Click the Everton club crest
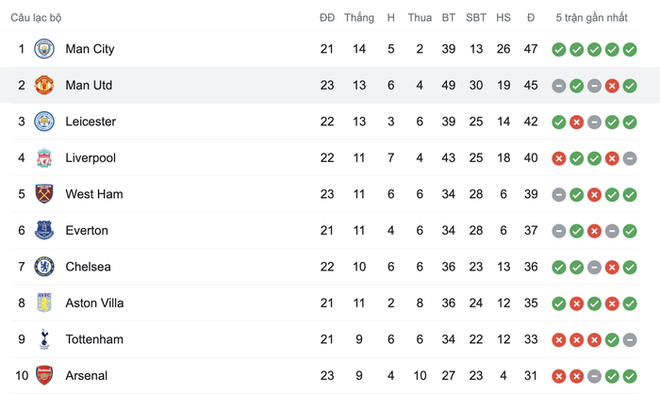 click(44, 230)
